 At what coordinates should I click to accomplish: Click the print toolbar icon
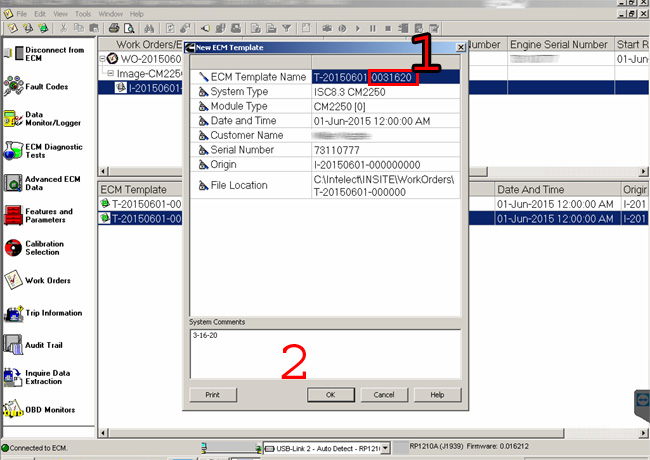tap(114, 28)
